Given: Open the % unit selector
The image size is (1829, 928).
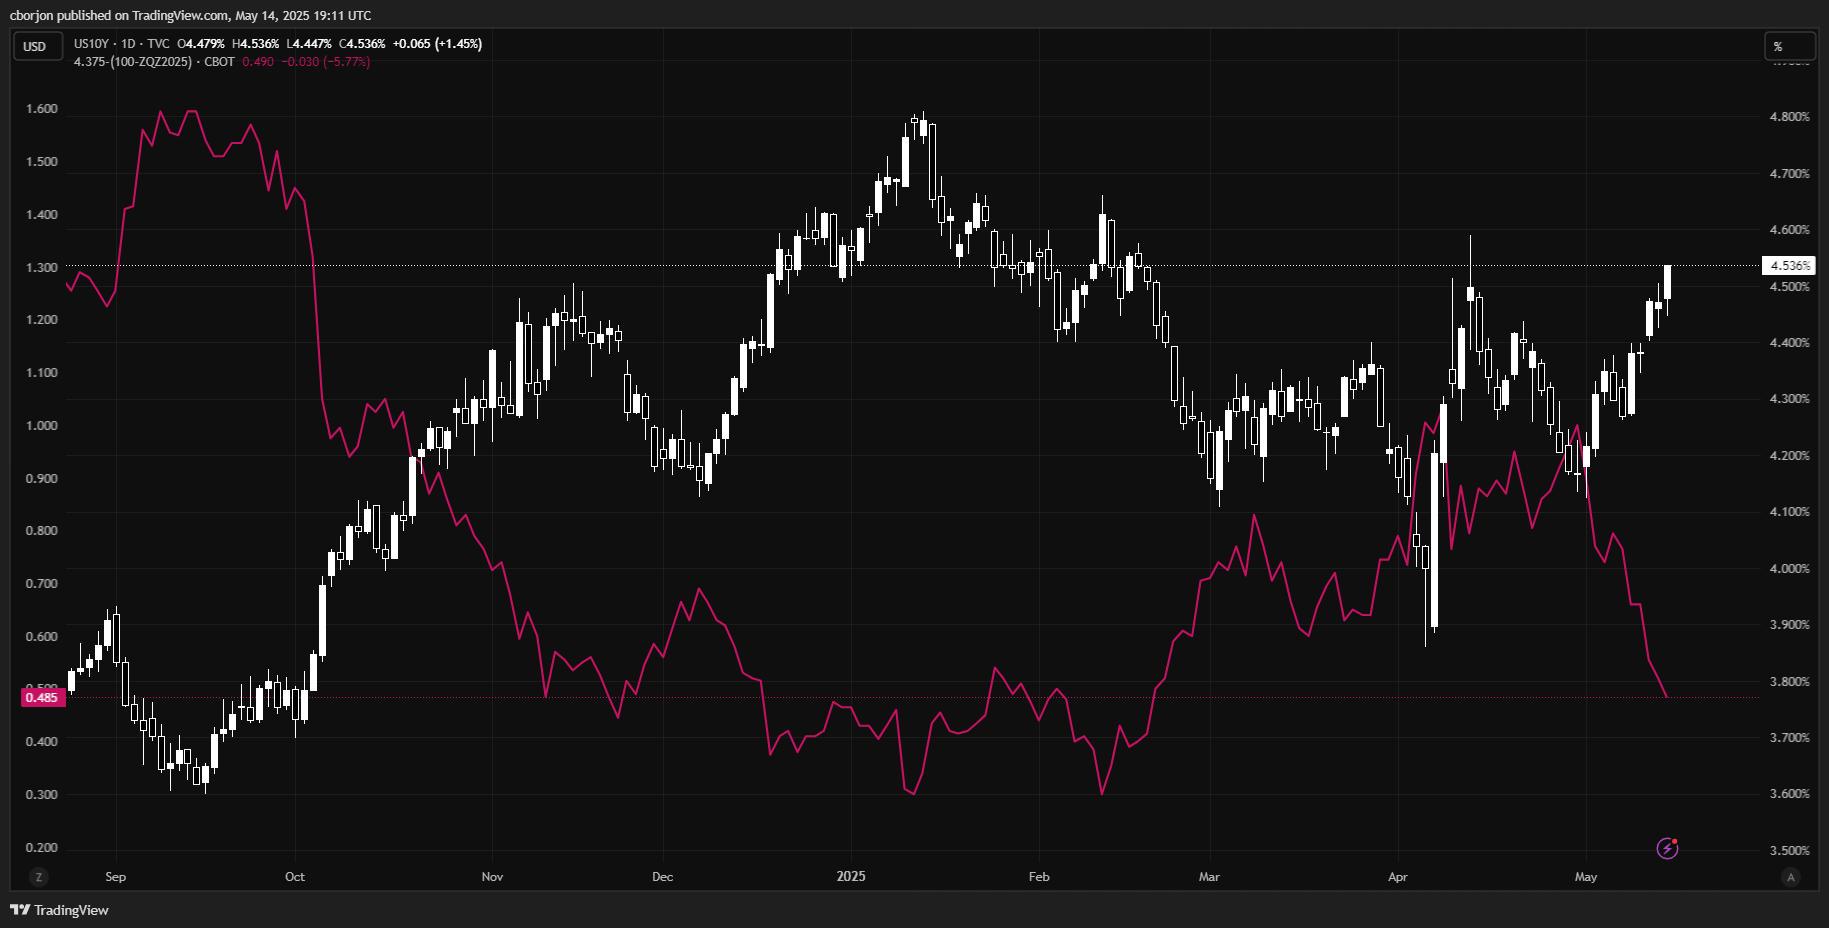Looking at the screenshot, I should 1788,47.
